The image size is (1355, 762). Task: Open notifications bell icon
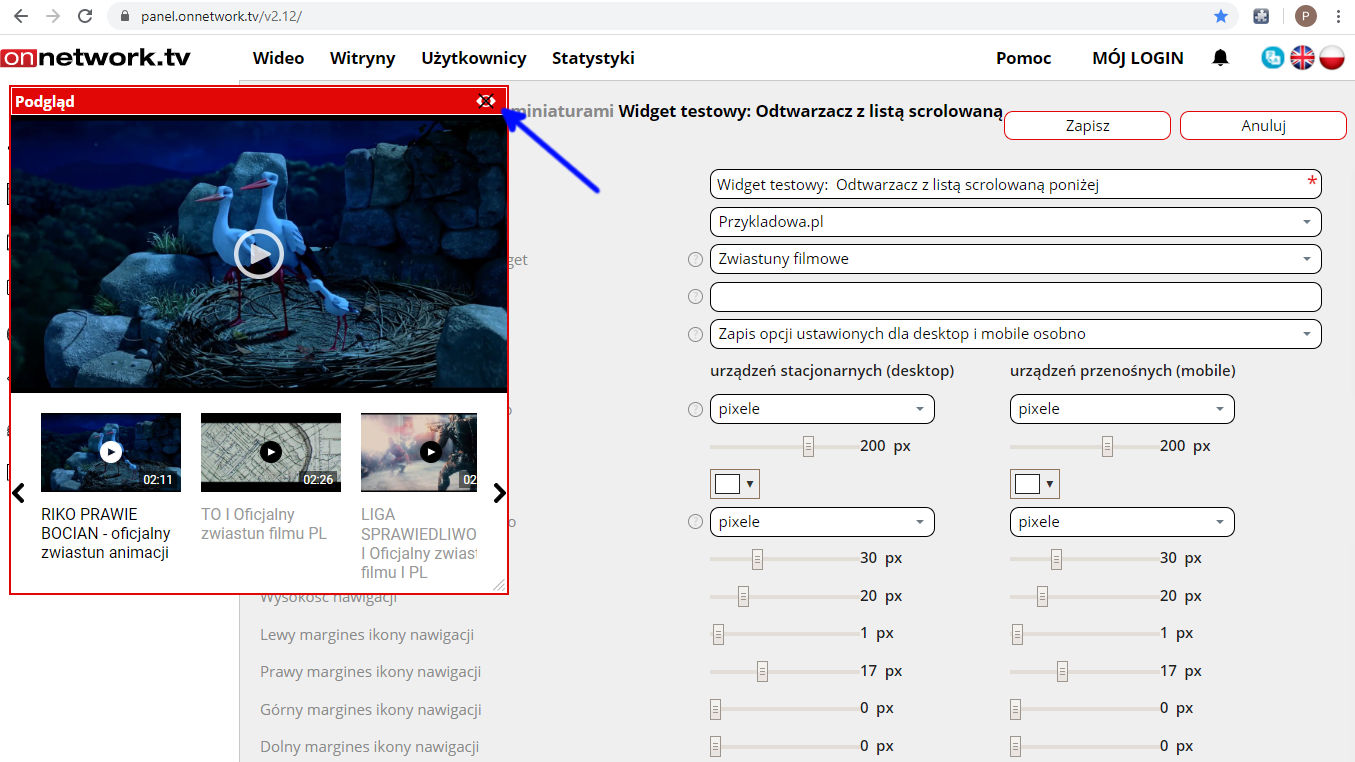point(1220,58)
